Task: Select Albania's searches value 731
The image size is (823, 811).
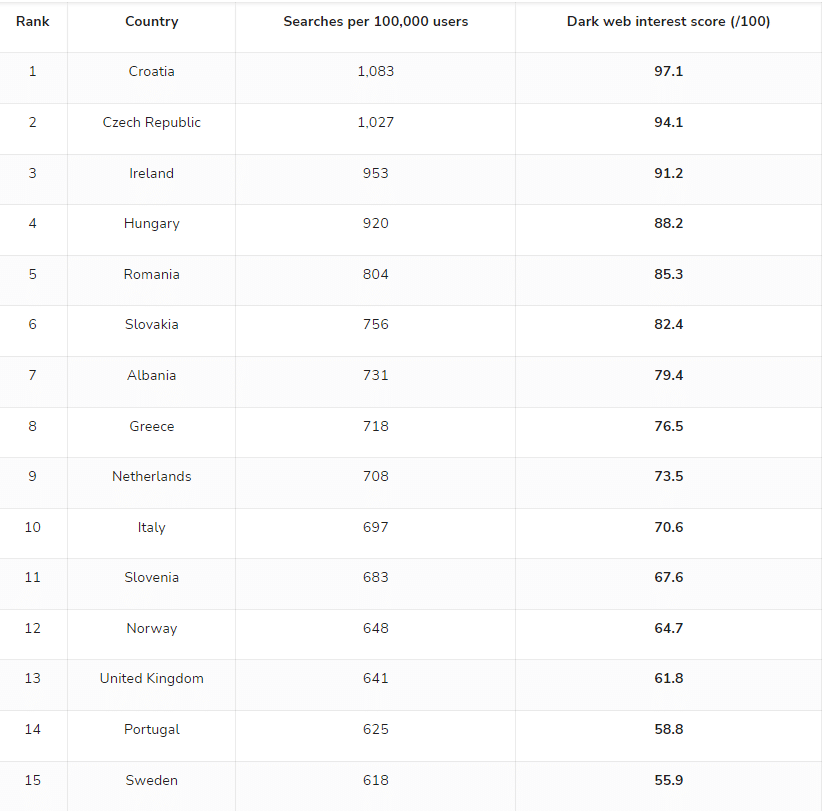Action: (376, 375)
